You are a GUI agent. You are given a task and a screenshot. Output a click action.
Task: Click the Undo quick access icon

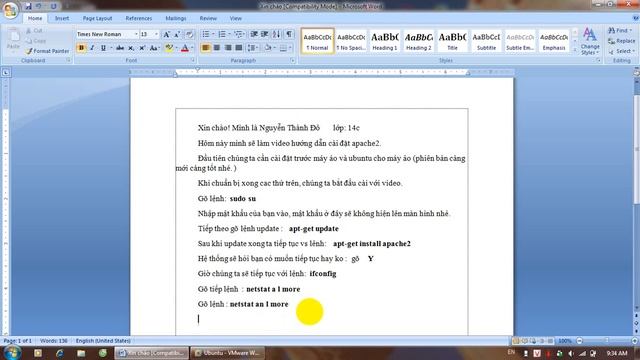pyautogui.click(x=39, y=6)
